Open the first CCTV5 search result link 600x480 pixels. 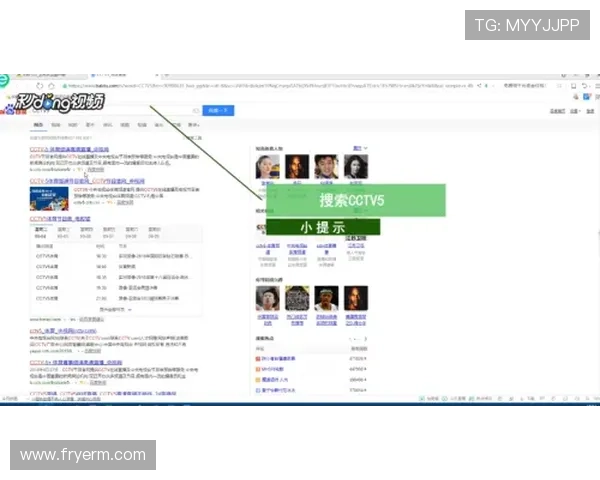[x=70, y=147]
